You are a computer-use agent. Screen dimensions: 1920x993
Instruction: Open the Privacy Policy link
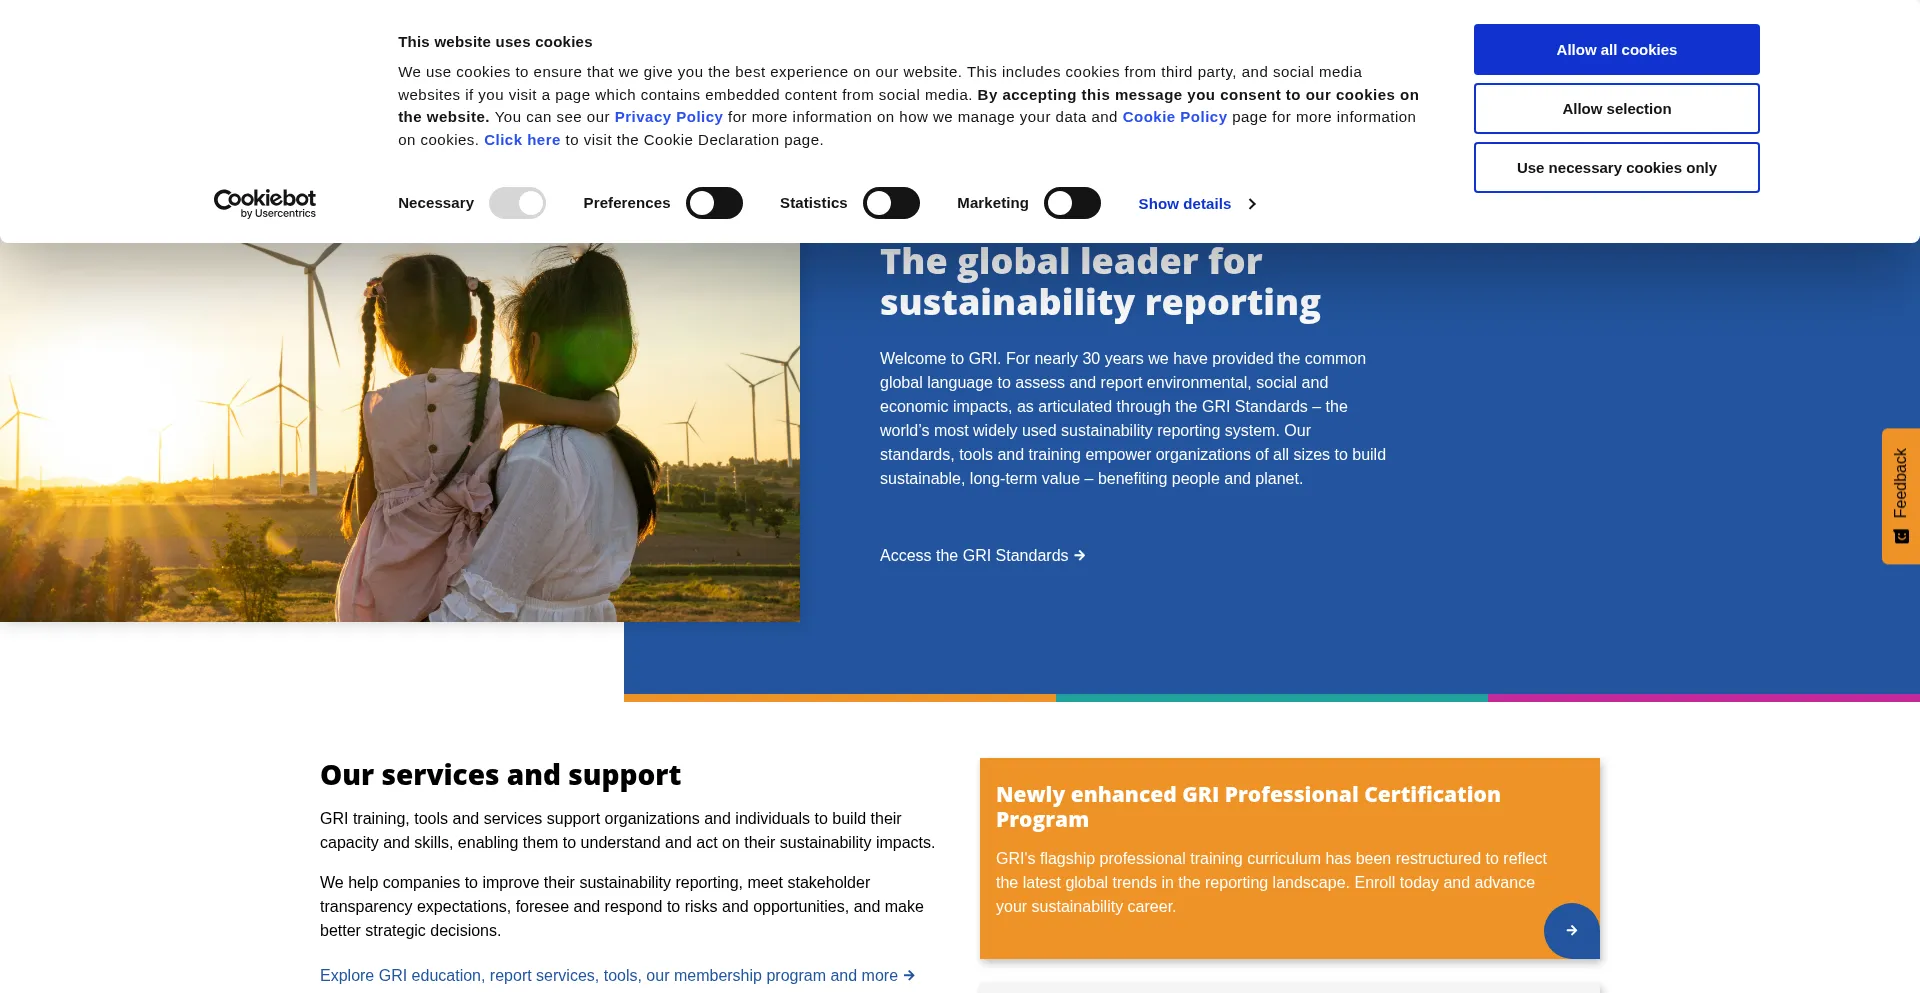point(668,117)
